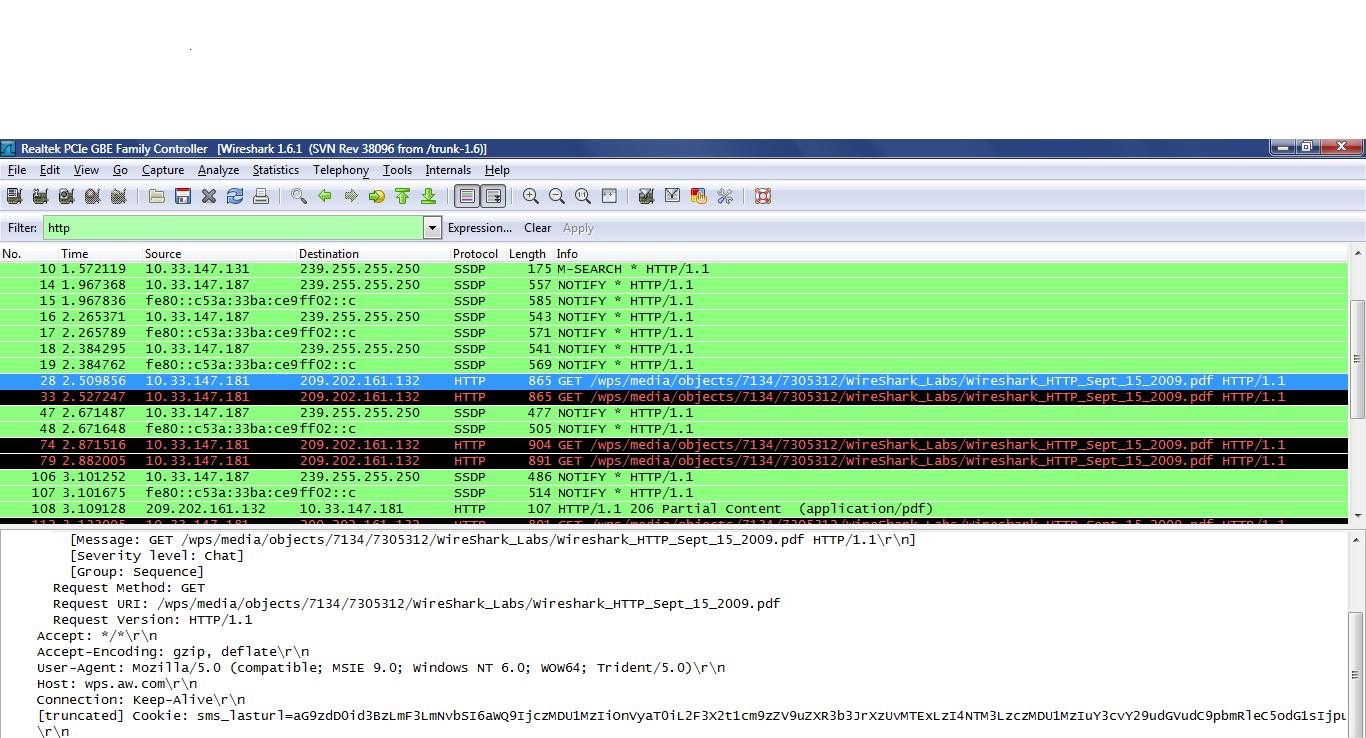Select the Request Method: GET detail line
The height and width of the screenshot is (738, 1366).
tap(129, 588)
